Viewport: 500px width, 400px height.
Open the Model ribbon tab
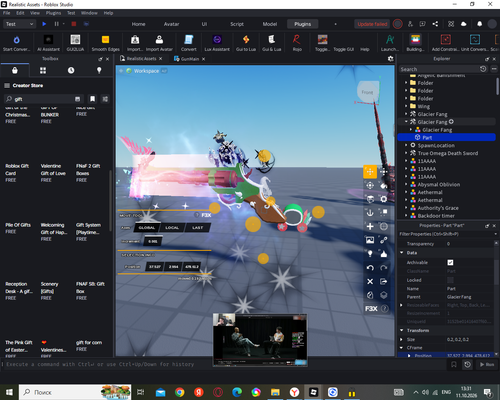click(x=270, y=24)
